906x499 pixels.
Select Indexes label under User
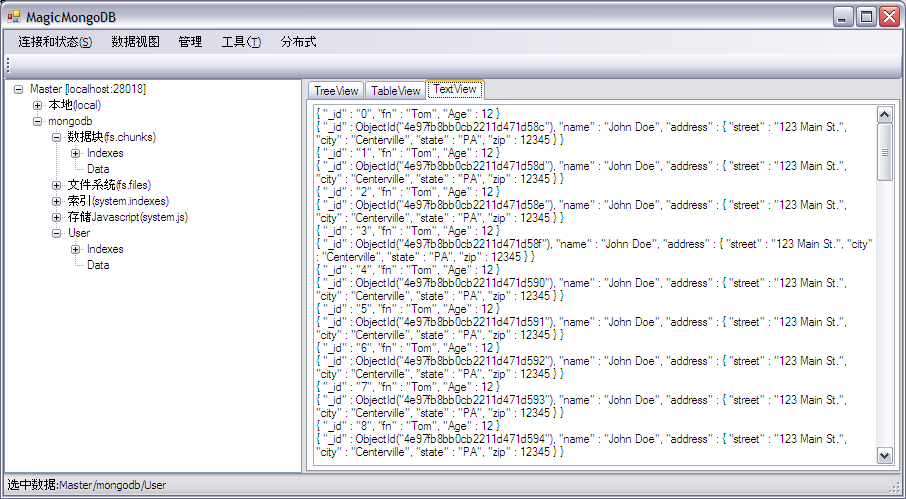(x=105, y=249)
